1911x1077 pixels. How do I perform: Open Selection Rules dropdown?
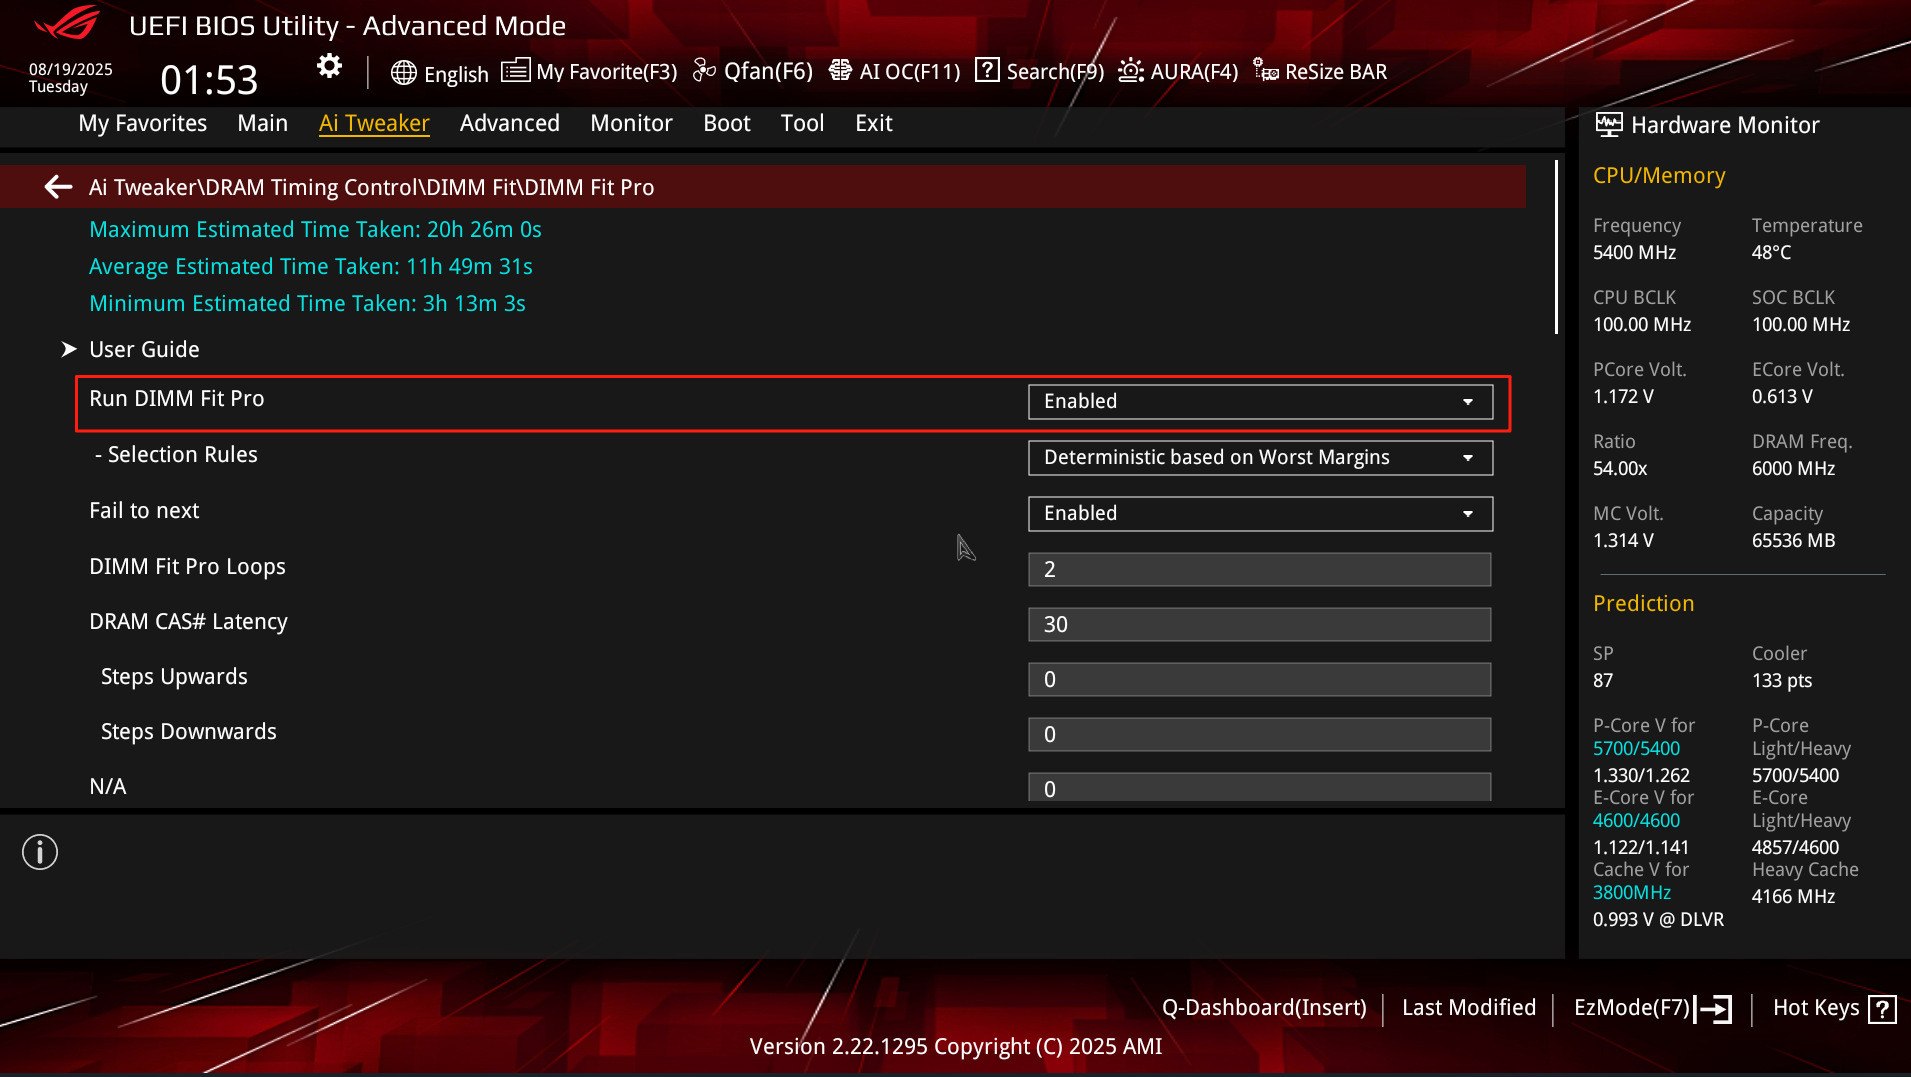[1260, 458]
